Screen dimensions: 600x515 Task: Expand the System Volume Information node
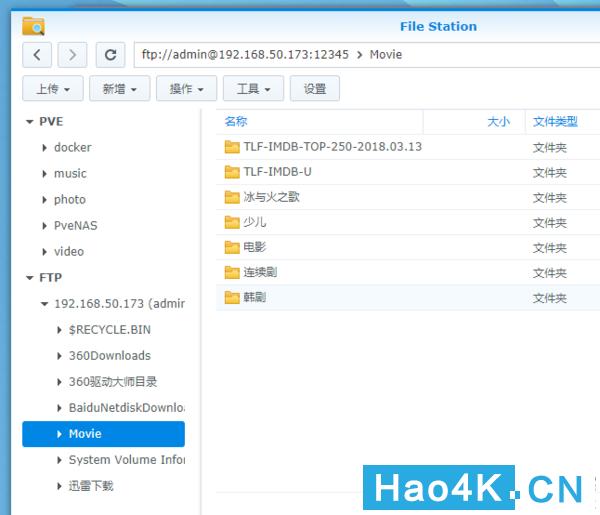point(59,460)
